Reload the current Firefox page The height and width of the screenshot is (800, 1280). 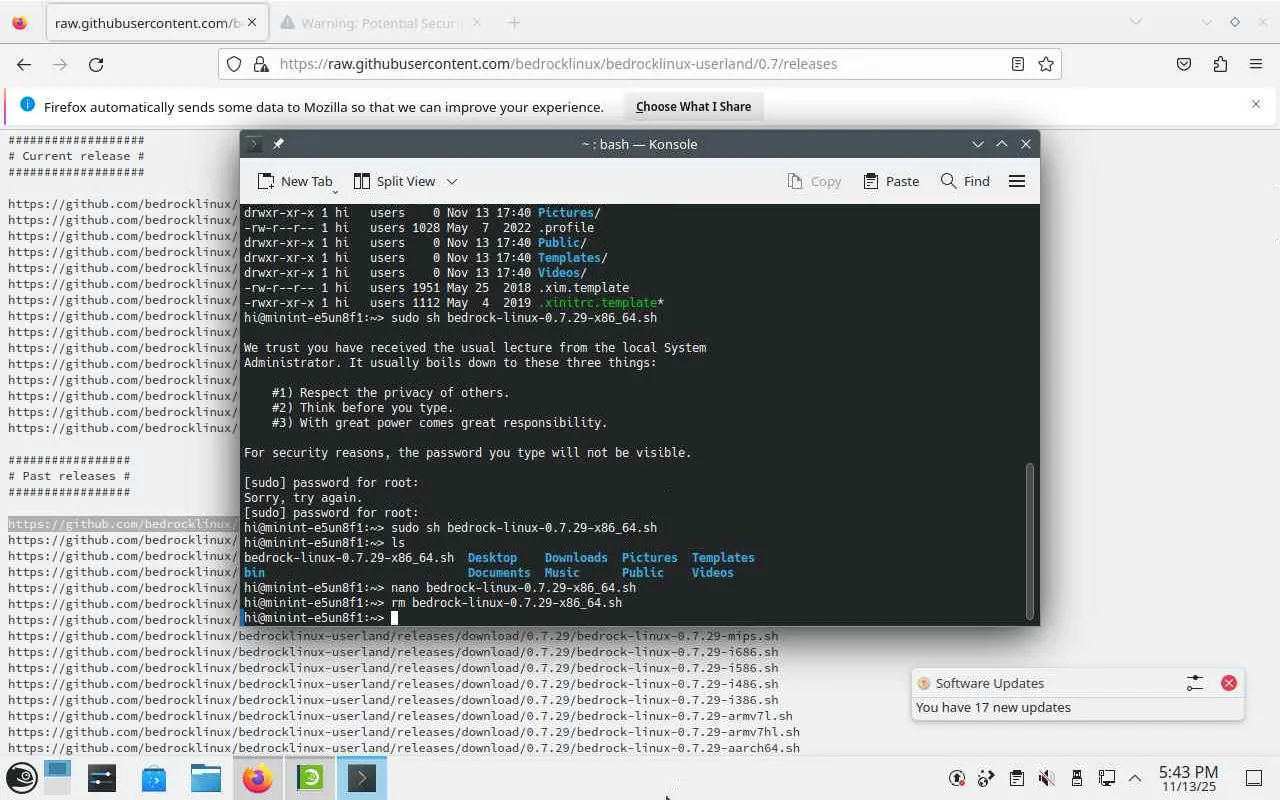[x=96, y=64]
